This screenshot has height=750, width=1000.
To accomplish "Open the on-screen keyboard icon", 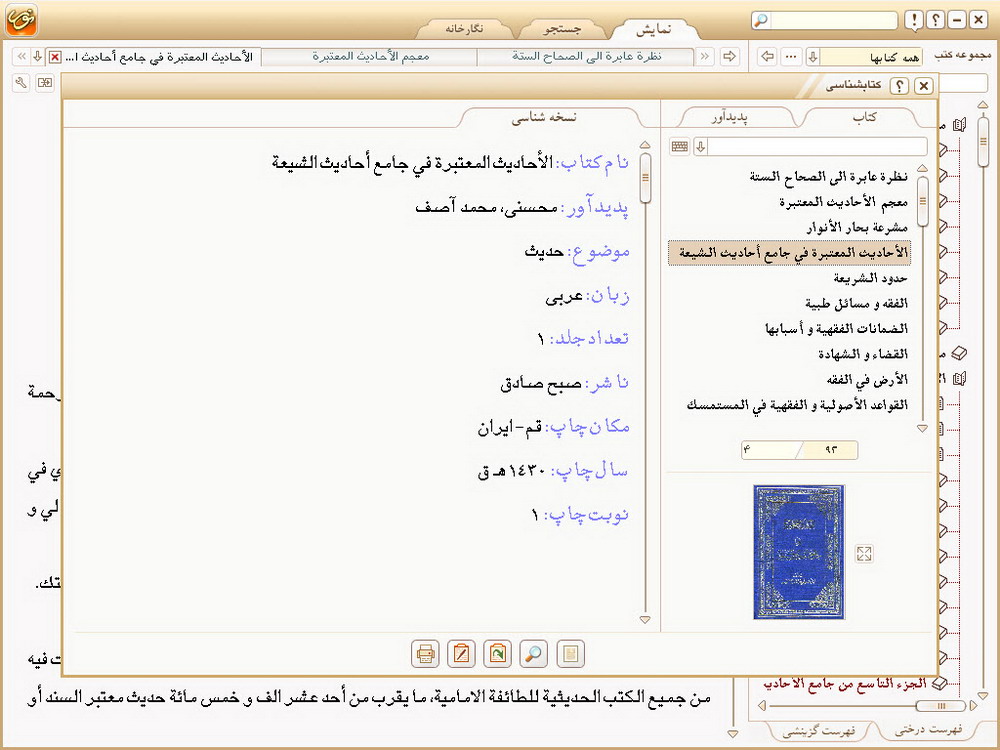I will tap(680, 147).
